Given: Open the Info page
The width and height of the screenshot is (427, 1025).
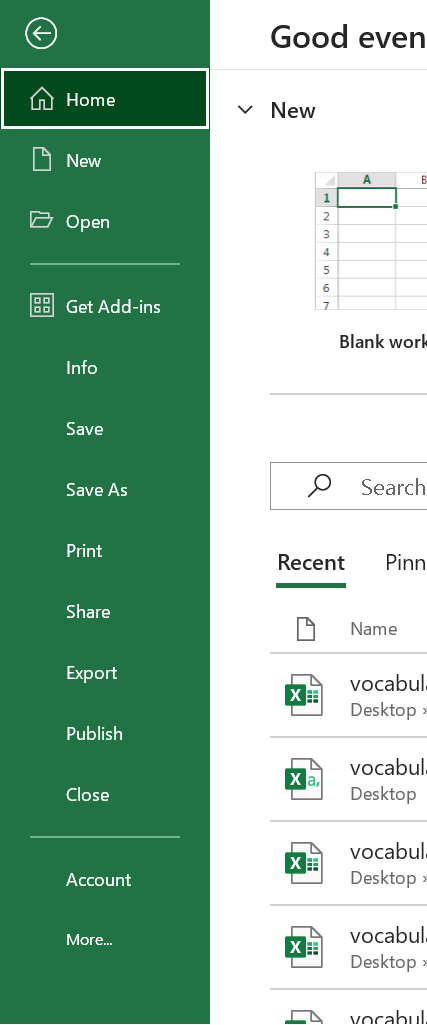Looking at the screenshot, I should [x=105, y=367].
